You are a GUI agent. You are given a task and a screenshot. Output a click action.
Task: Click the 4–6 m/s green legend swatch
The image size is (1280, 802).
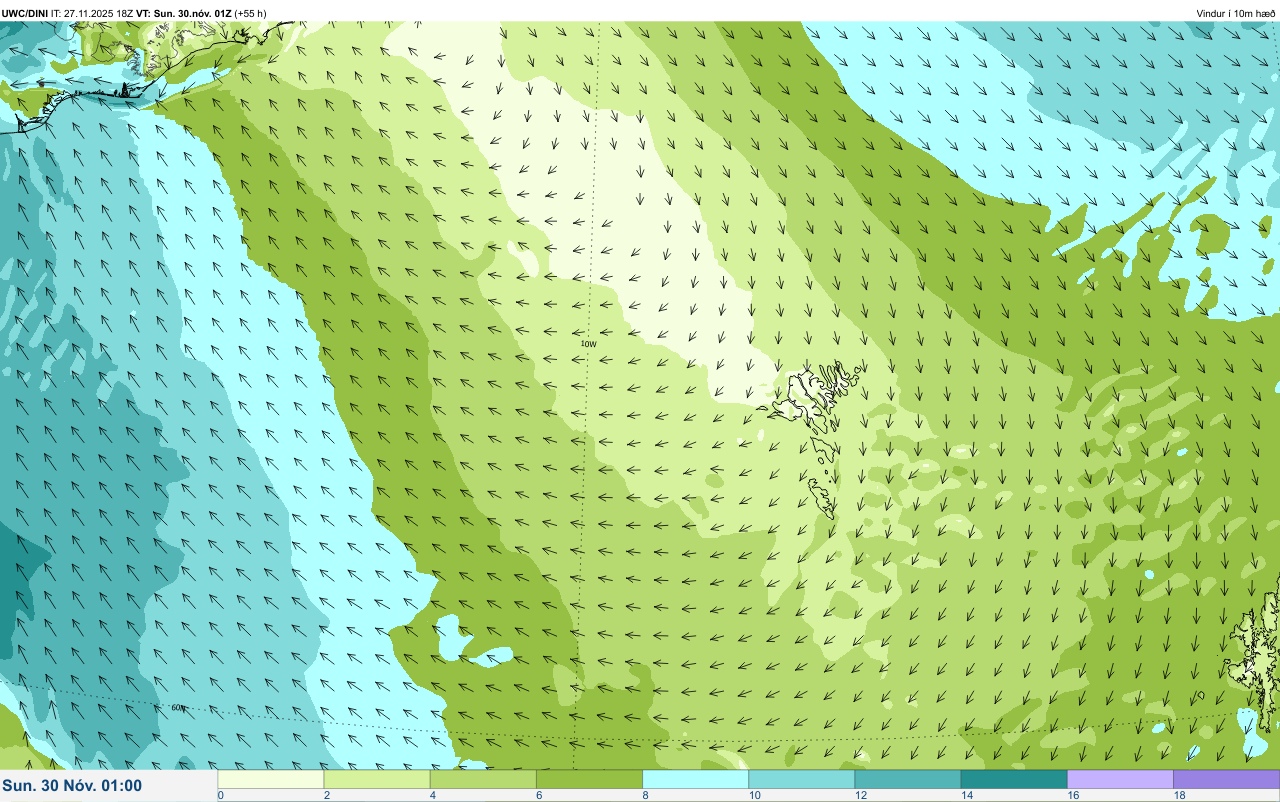pyautogui.click(x=483, y=779)
